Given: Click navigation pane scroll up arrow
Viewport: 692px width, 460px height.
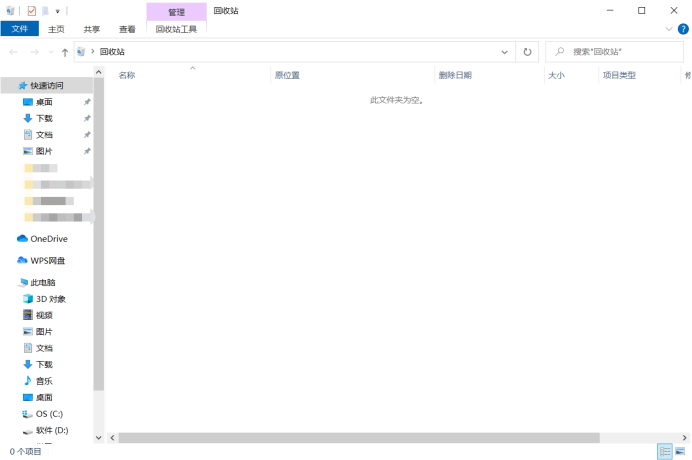Looking at the screenshot, I should (x=99, y=72).
